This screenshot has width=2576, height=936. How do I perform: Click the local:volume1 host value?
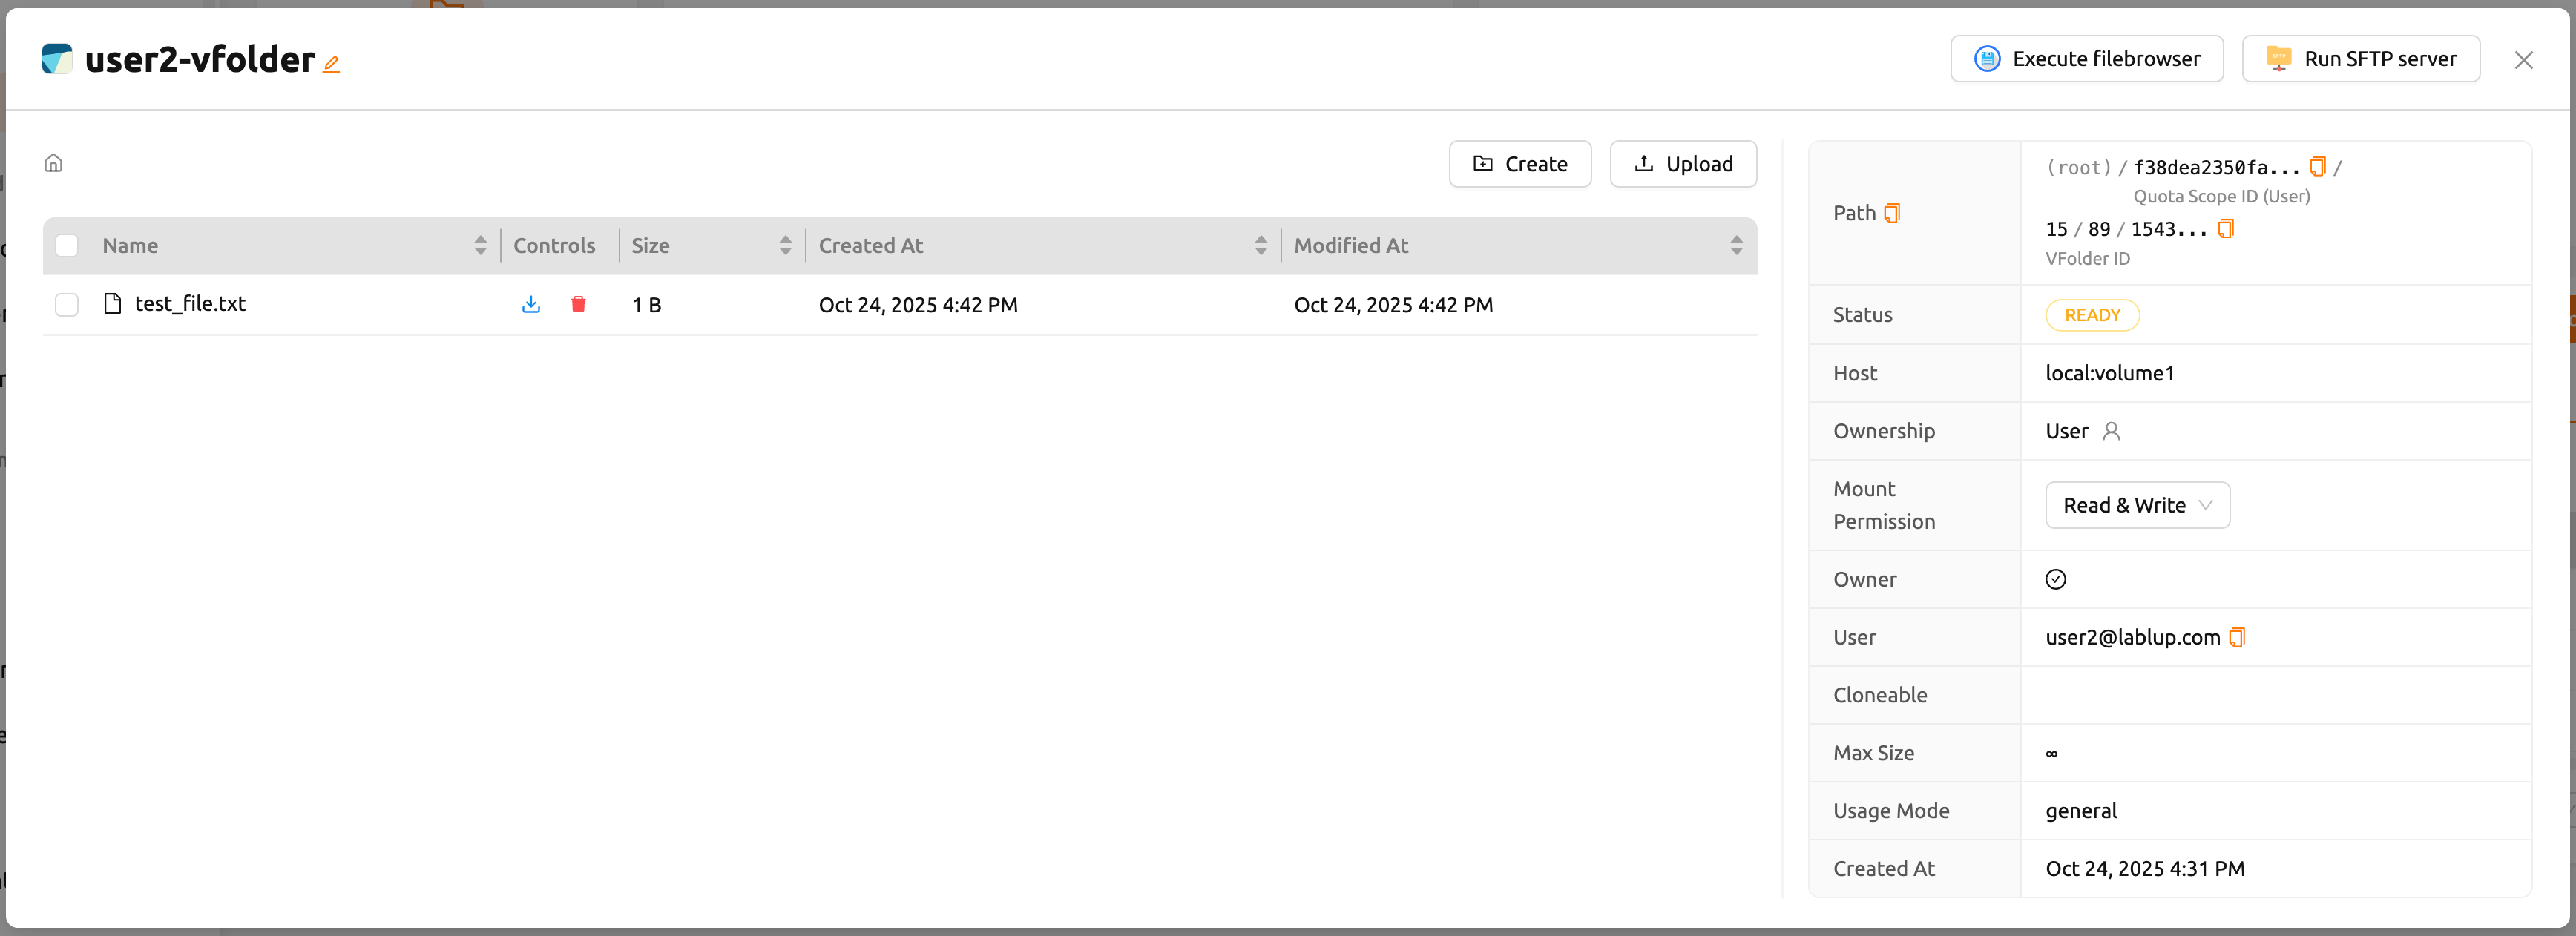click(2109, 373)
